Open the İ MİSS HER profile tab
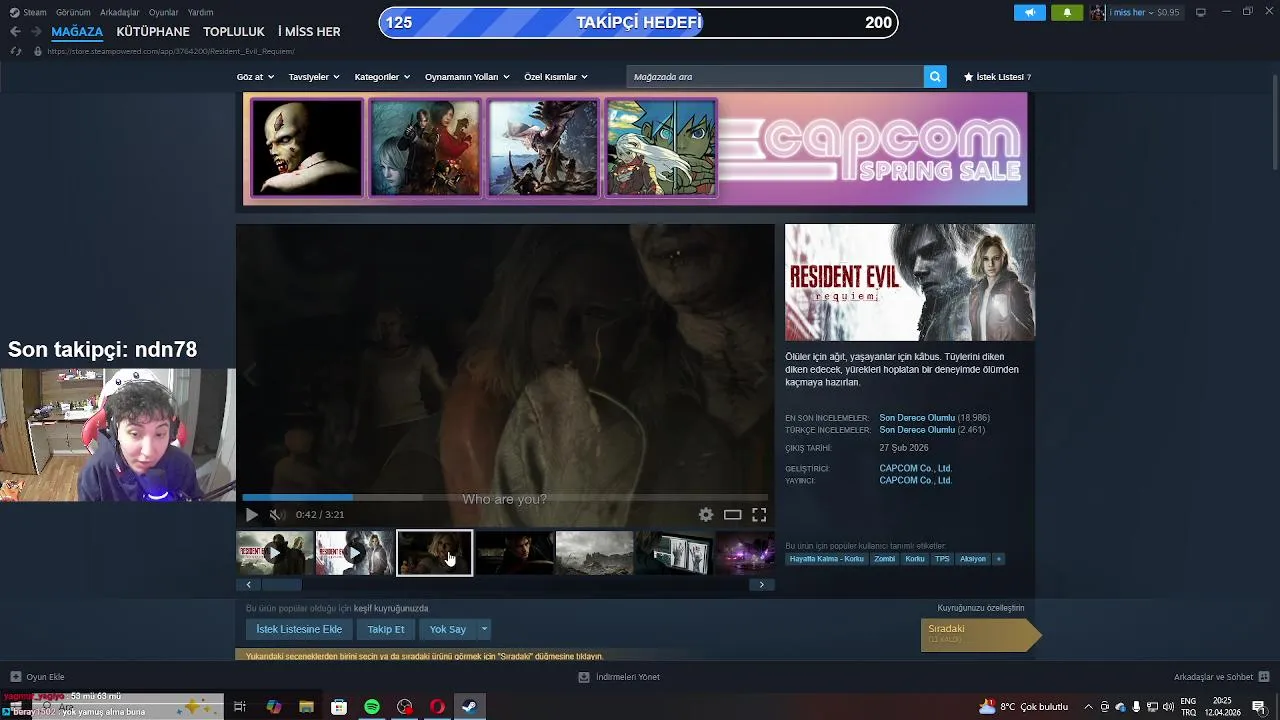This screenshot has width=1280, height=720. (309, 32)
